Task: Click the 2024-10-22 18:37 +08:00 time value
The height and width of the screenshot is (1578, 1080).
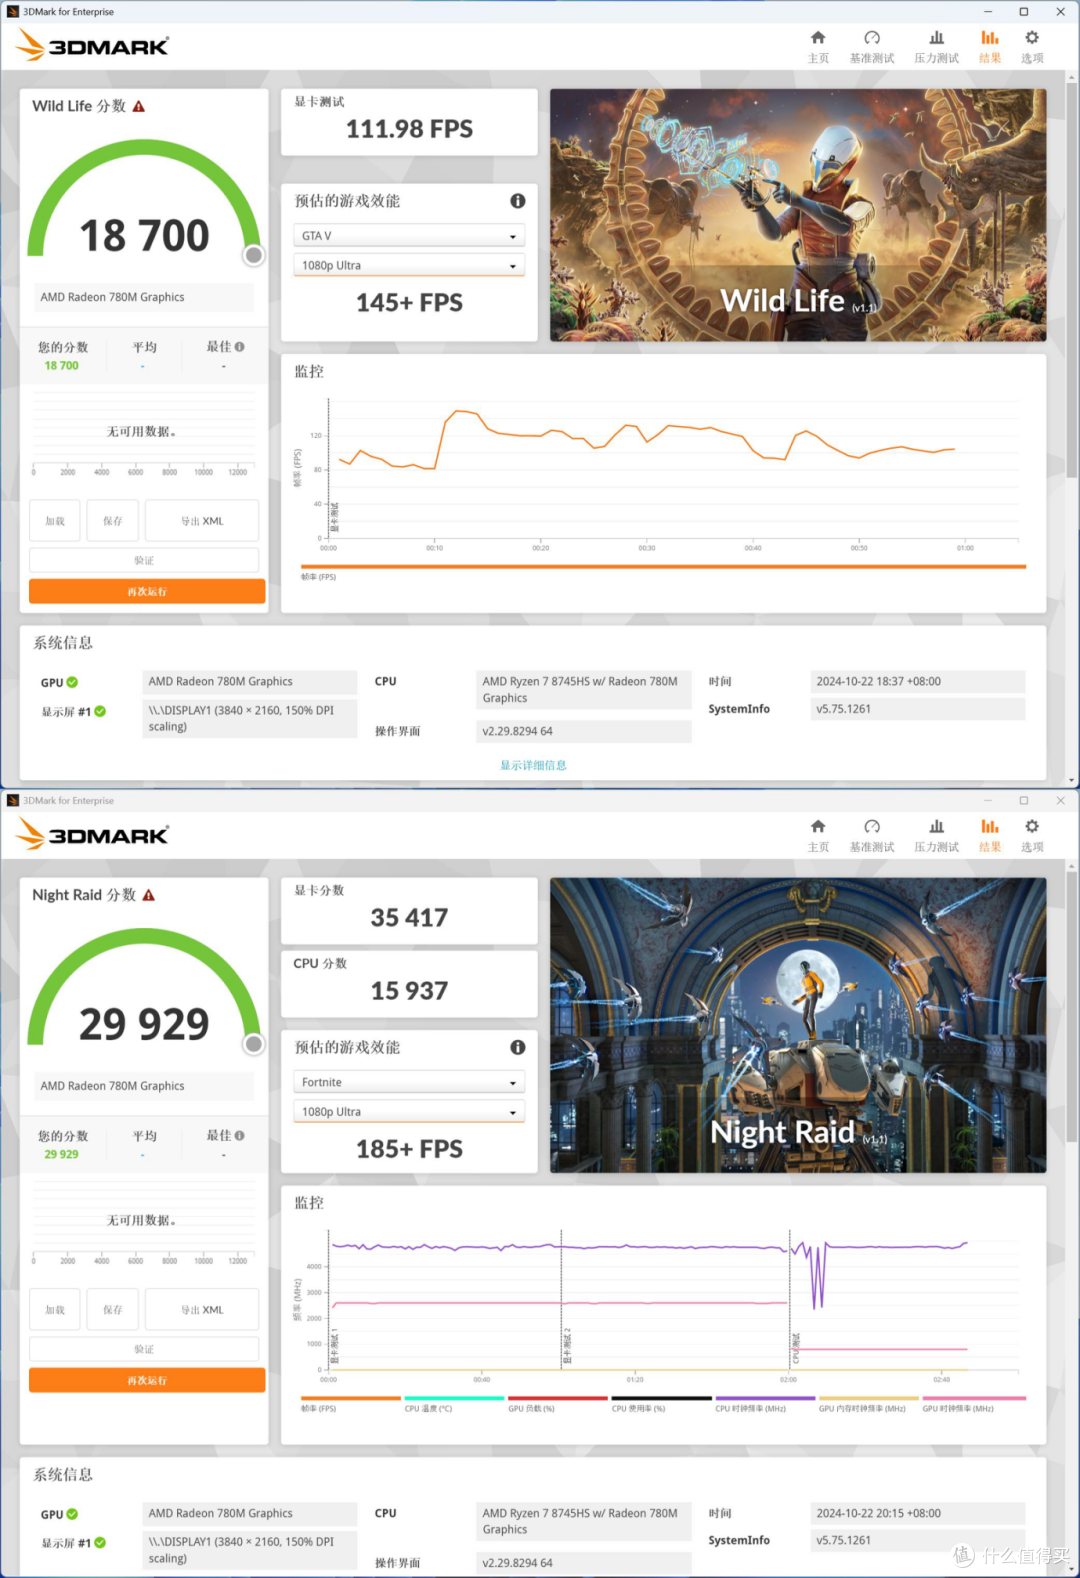Action: 918,682
